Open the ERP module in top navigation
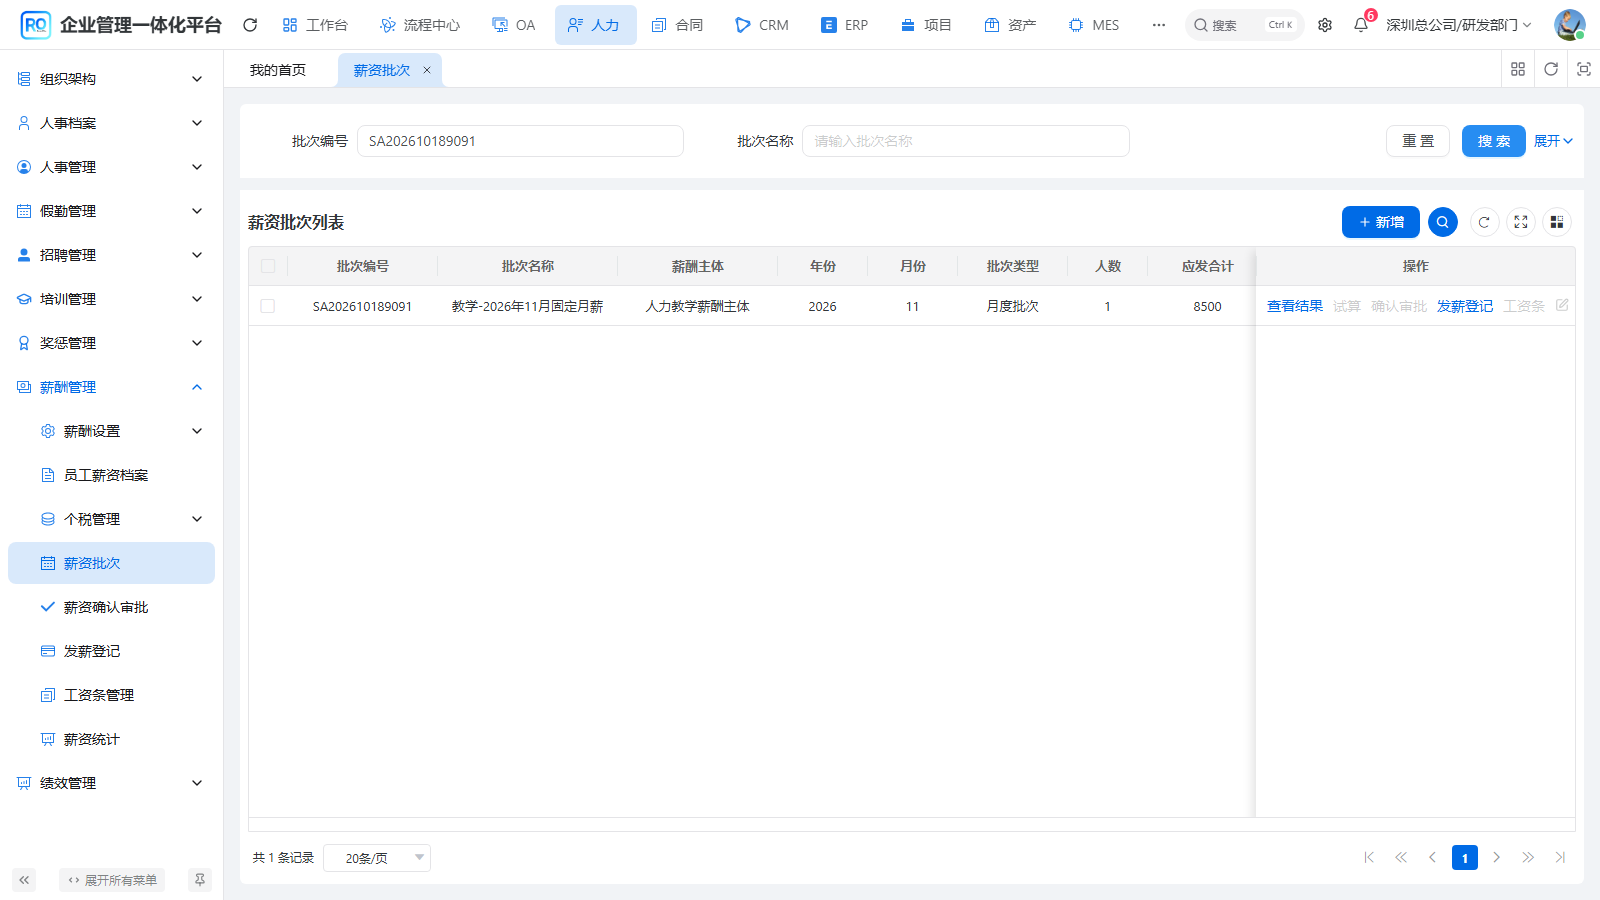Viewport: 1600px width, 900px height. tap(845, 25)
